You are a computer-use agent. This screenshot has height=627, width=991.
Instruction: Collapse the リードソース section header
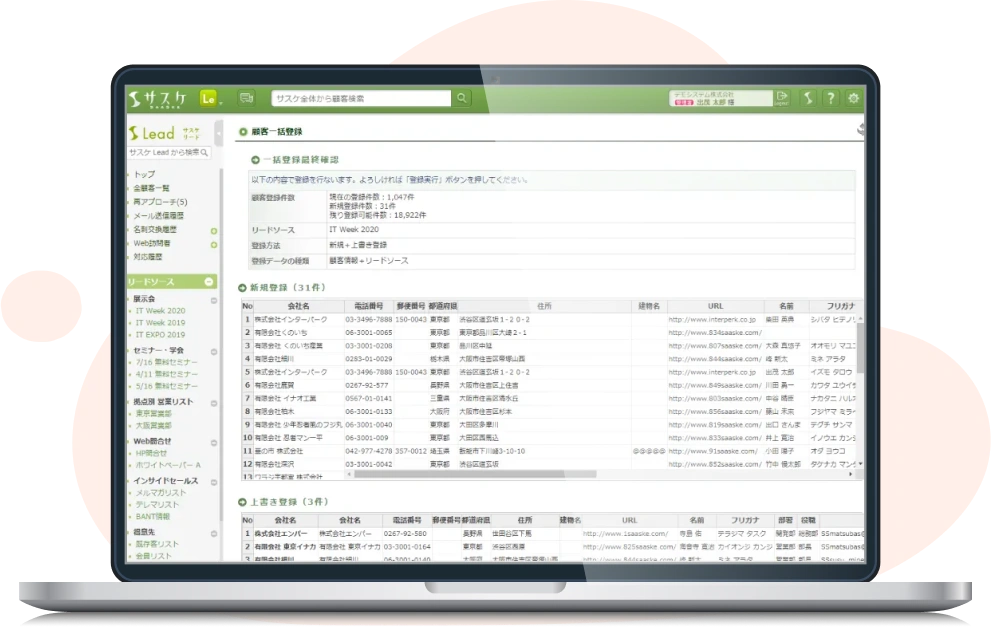[x=209, y=282]
